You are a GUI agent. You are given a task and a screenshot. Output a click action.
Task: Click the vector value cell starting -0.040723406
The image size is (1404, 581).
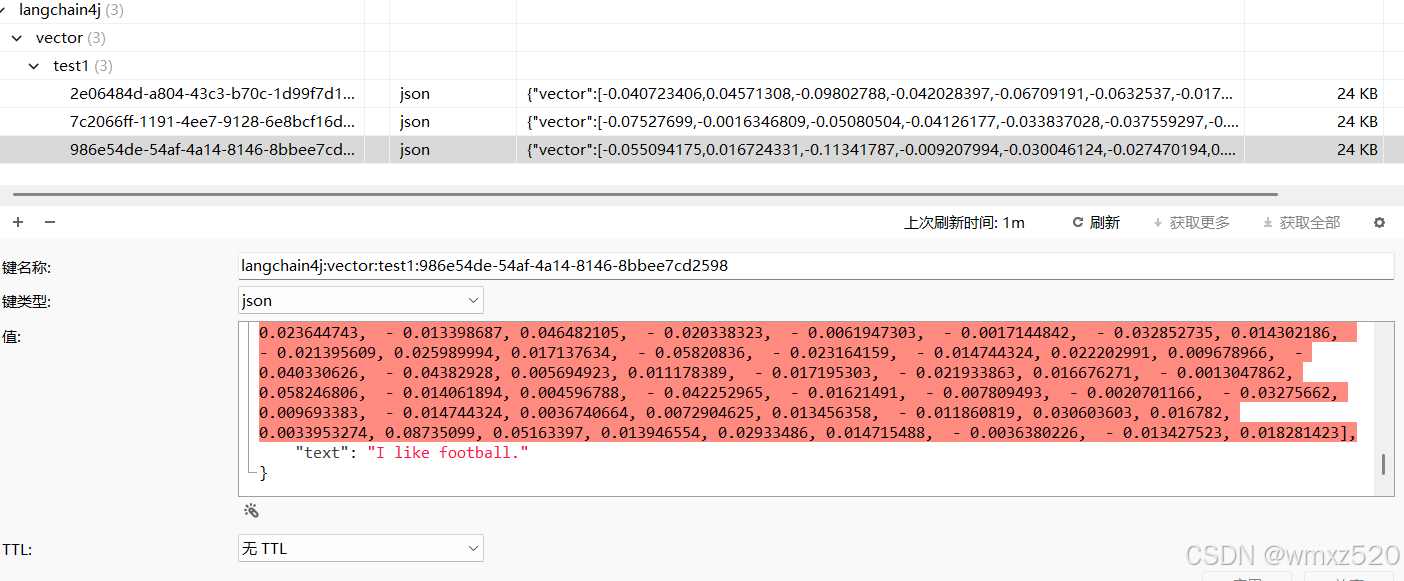click(x=880, y=94)
